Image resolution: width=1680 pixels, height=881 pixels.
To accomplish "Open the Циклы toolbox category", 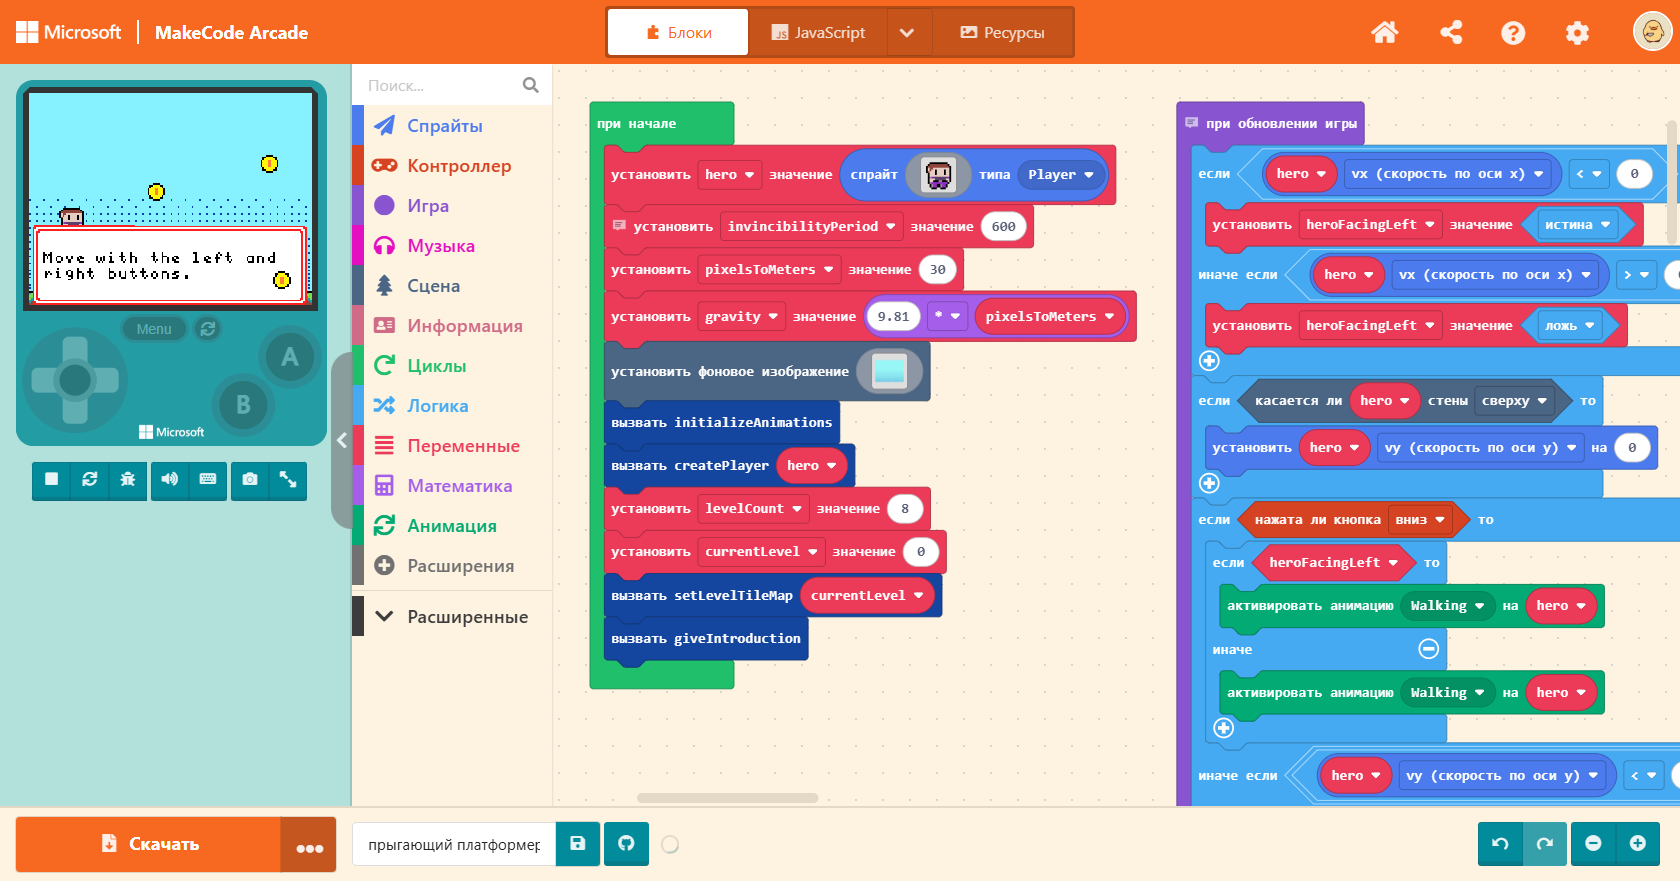I will [452, 366].
